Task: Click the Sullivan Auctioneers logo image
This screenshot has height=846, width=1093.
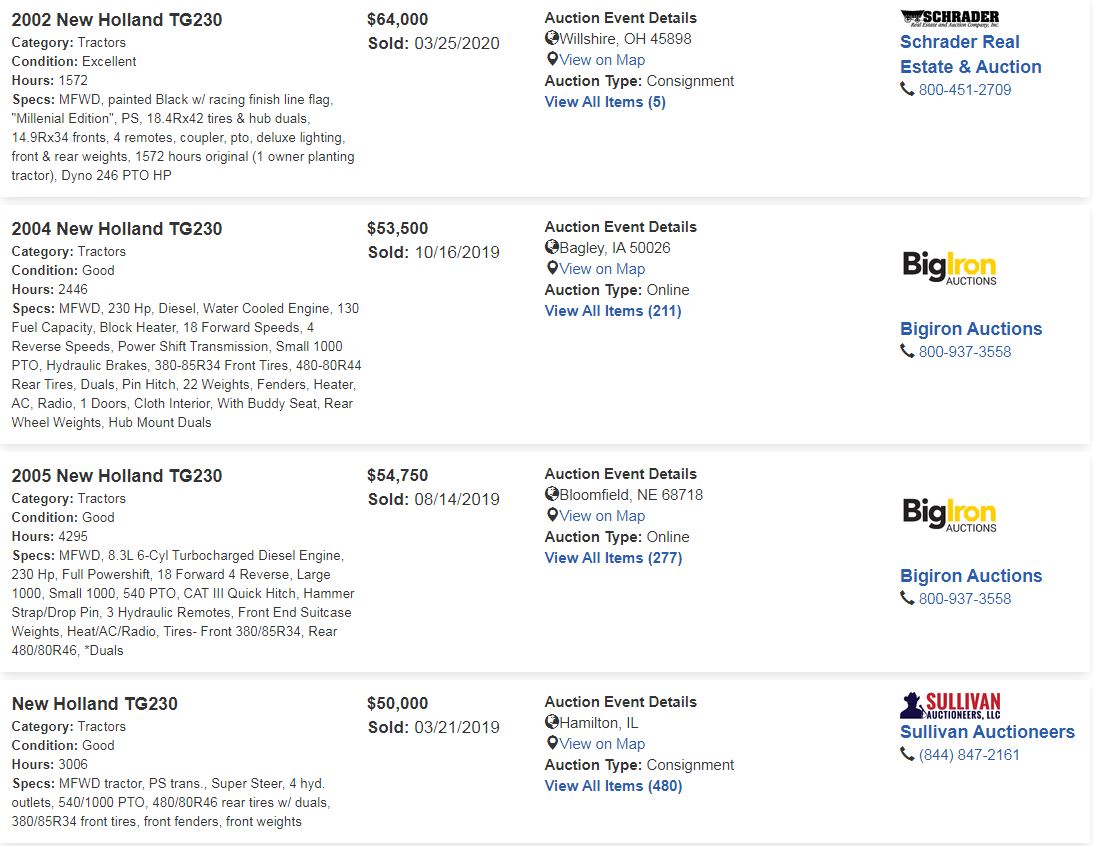Action: click(x=950, y=705)
